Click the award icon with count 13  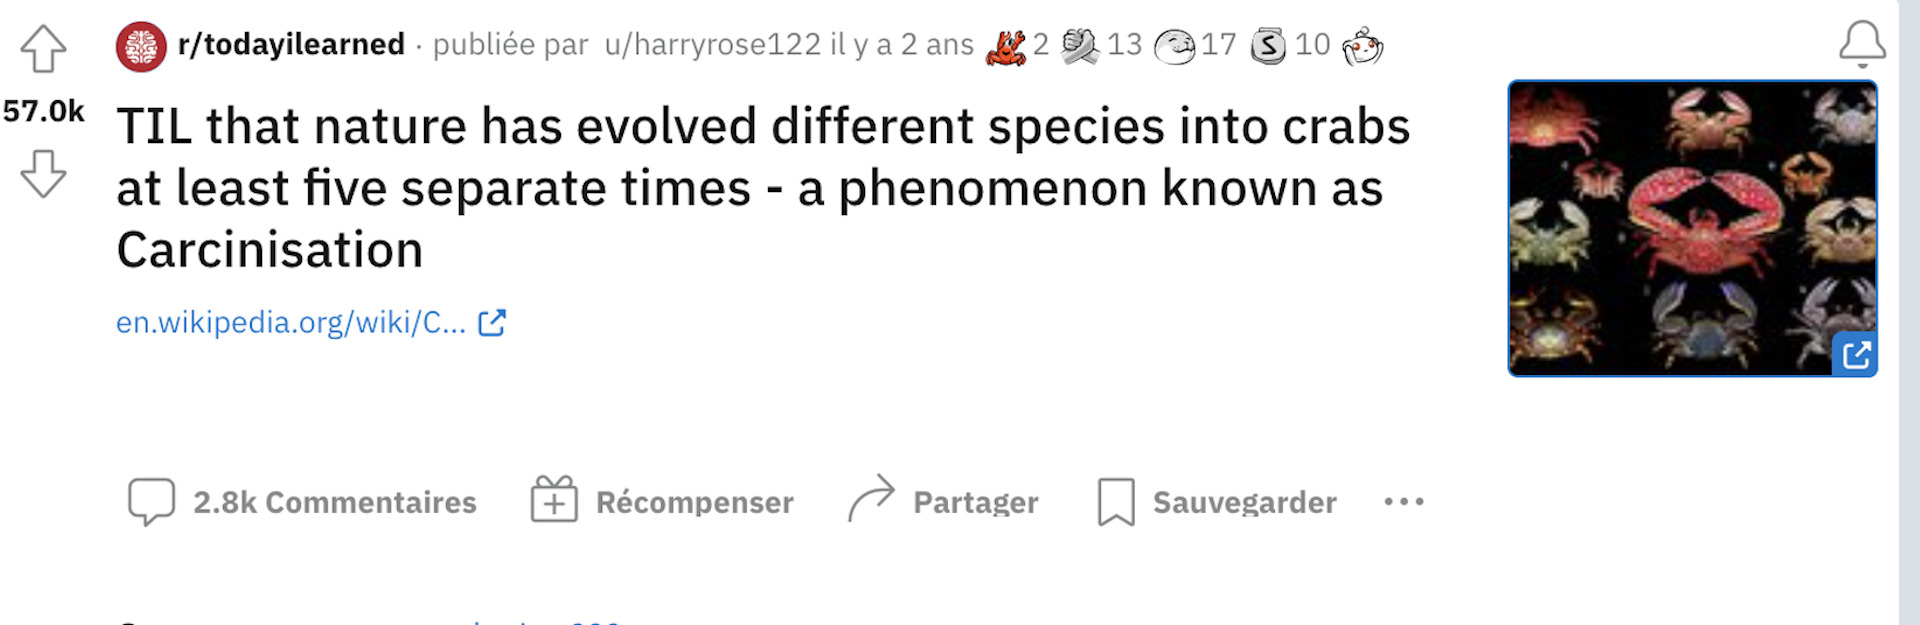[x=1080, y=46]
